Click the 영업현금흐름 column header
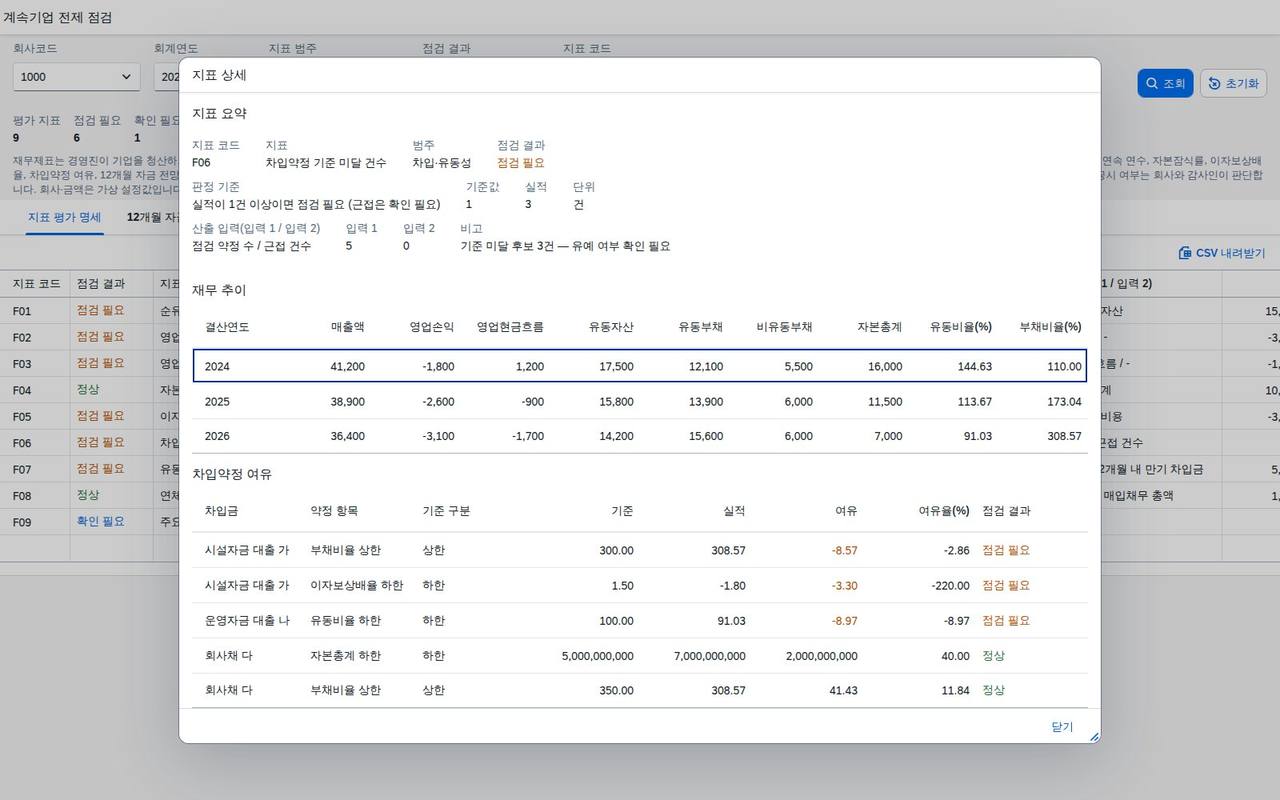The height and width of the screenshot is (800, 1280). [x=510, y=326]
